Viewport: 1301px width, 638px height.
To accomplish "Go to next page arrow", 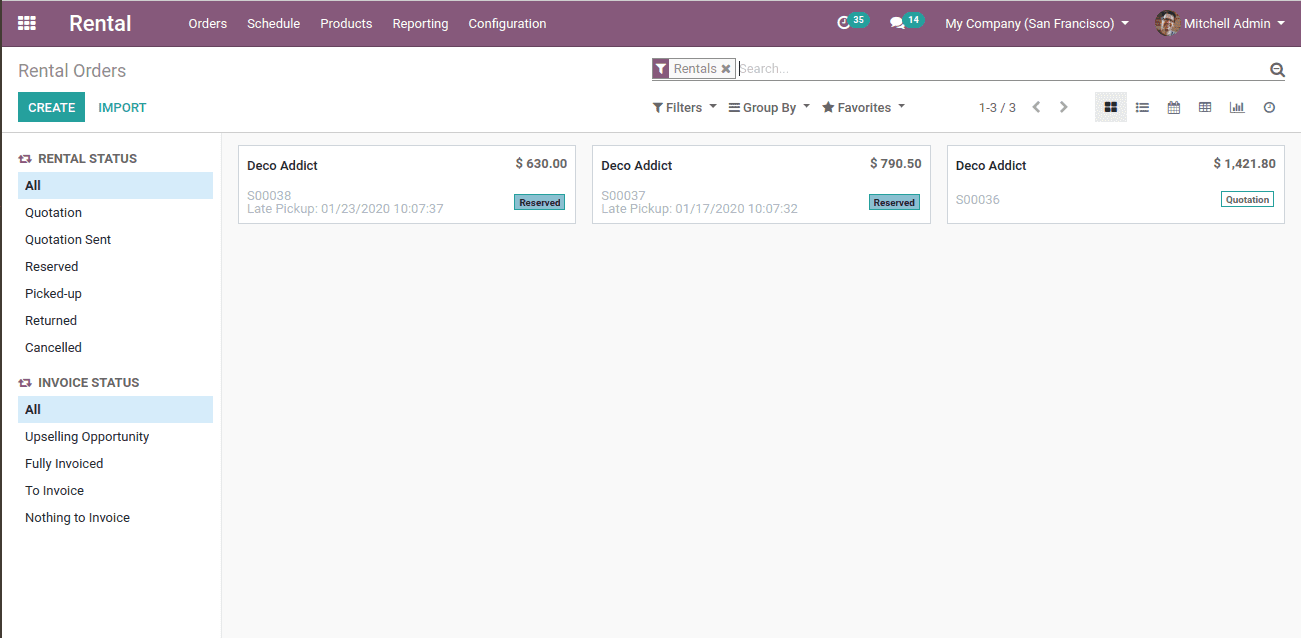I will [1063, 107].
